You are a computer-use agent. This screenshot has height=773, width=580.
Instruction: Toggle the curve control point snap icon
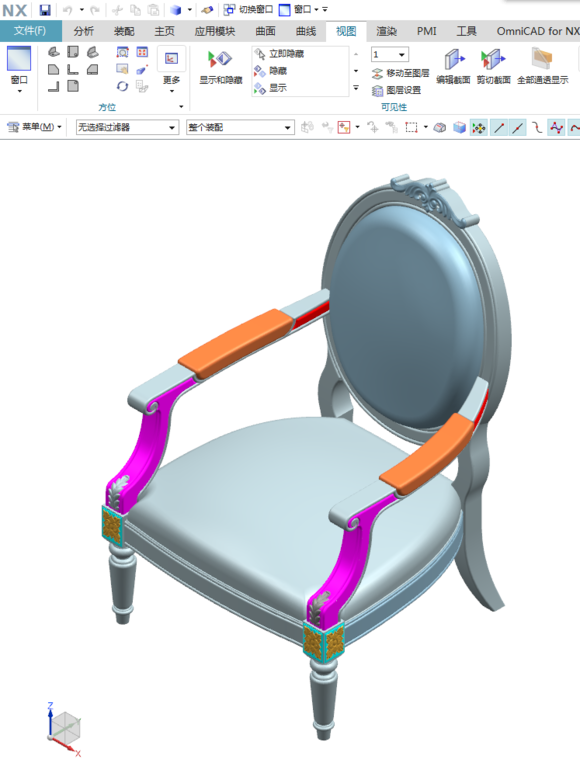pos(556,128)
